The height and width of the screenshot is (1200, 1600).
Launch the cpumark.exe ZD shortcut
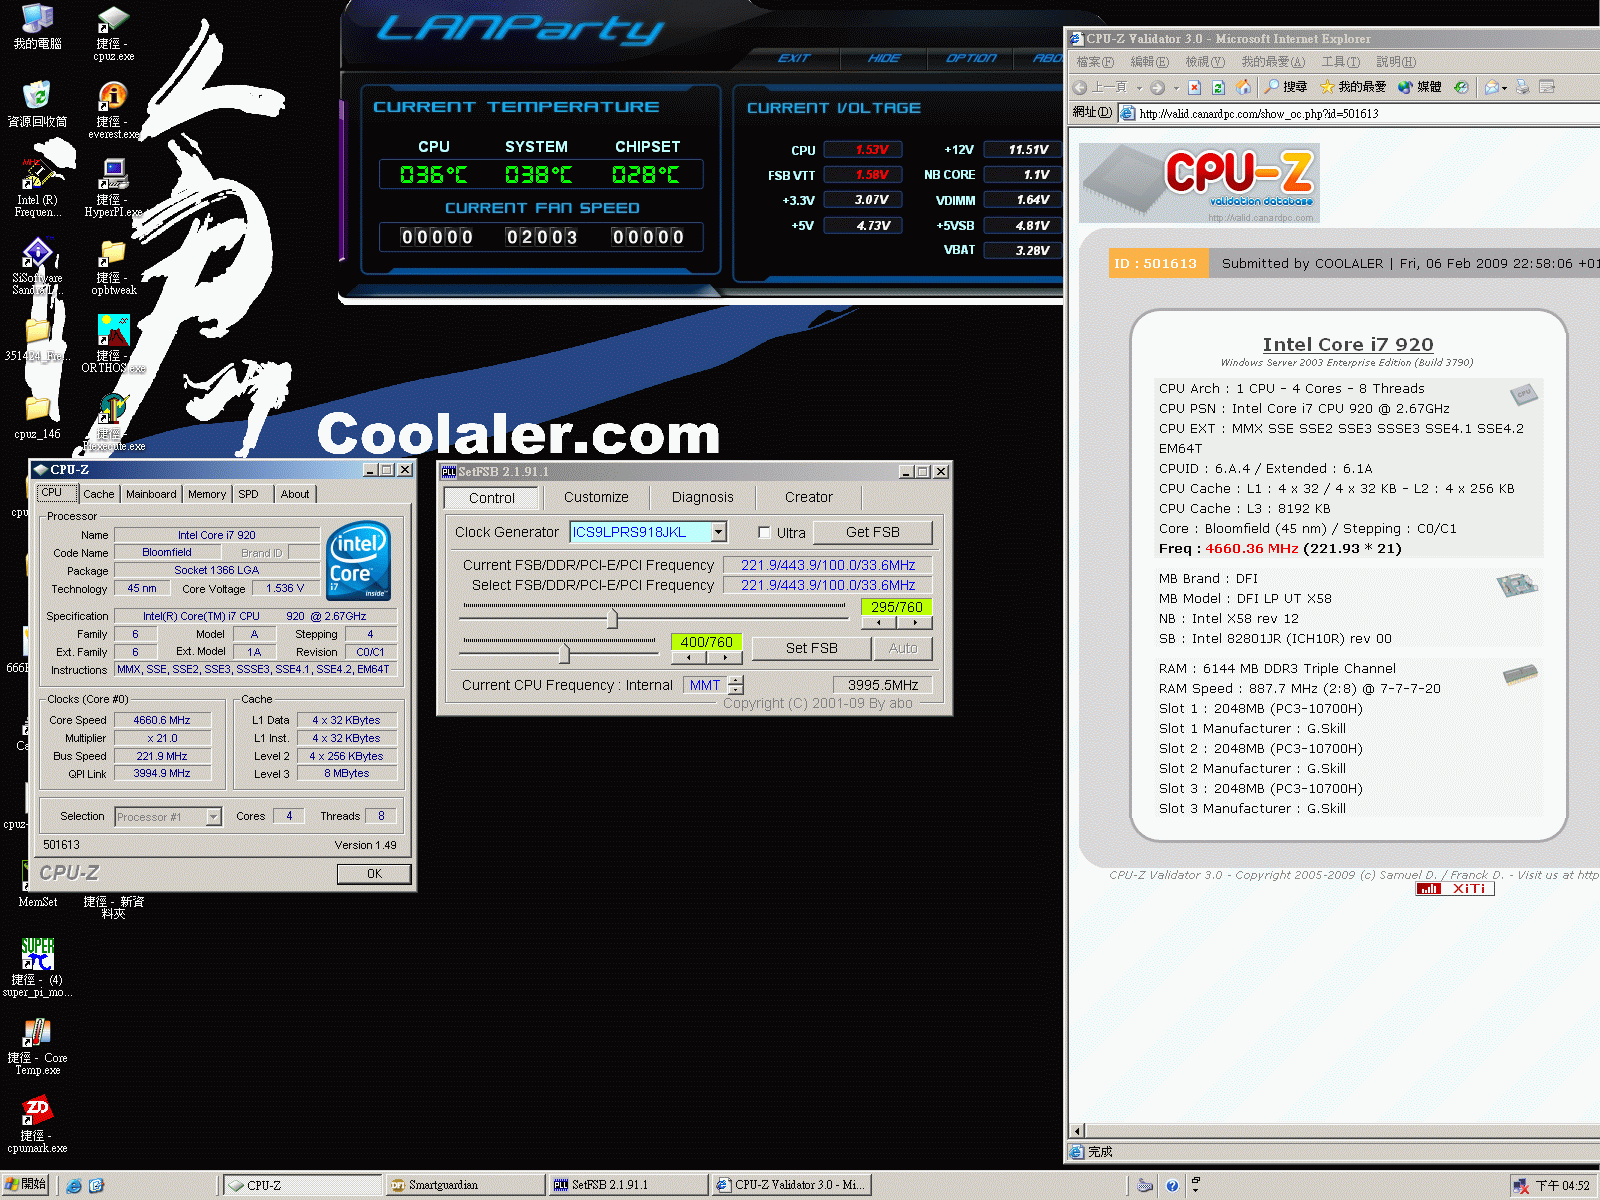point(37,1123)
